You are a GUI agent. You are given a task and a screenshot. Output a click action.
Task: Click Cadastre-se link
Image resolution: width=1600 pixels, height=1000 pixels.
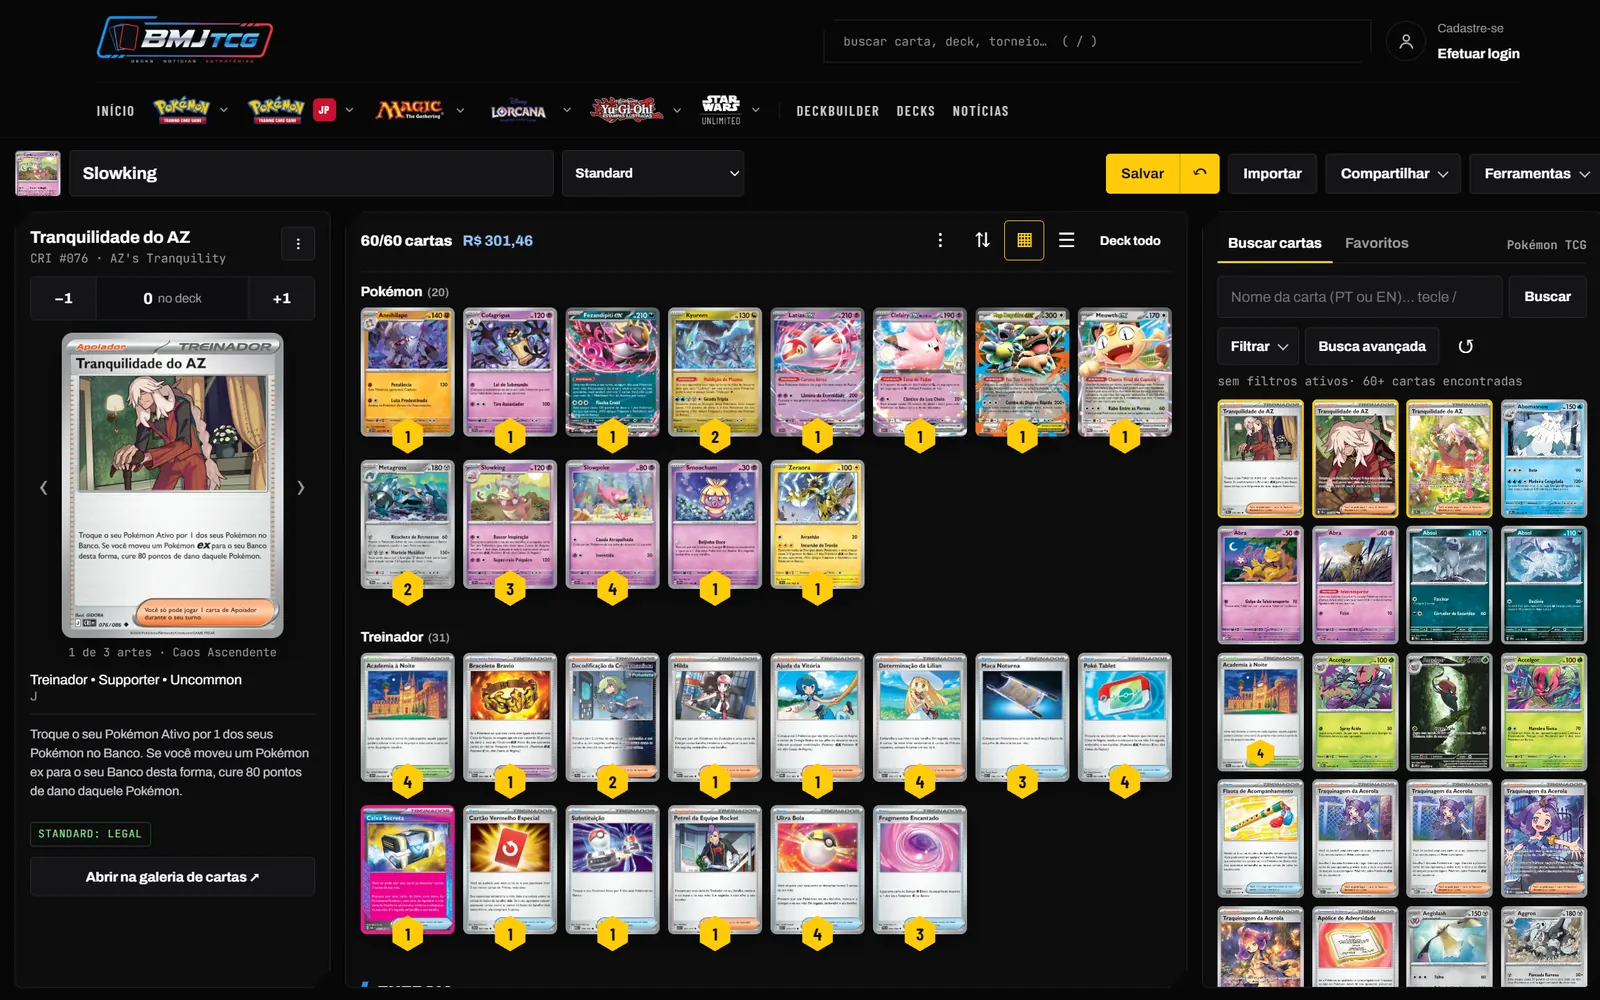(1470, 28)
